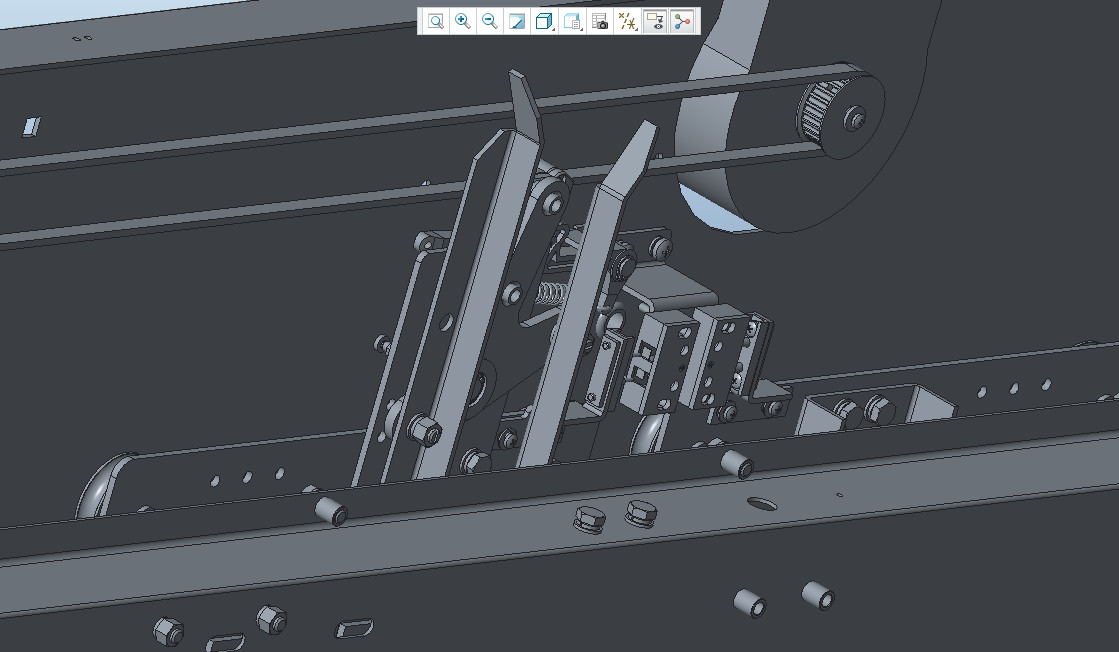Click the Refit view icon
1119x652 pixels.
pos(435,21)
